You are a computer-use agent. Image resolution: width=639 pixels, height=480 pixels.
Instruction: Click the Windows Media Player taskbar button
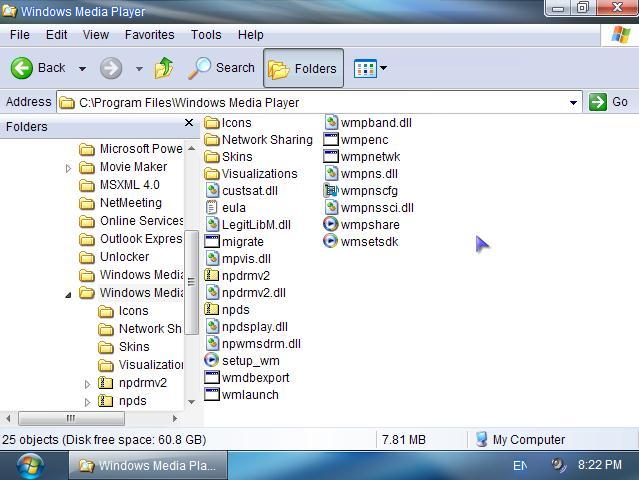pos(148,465)
